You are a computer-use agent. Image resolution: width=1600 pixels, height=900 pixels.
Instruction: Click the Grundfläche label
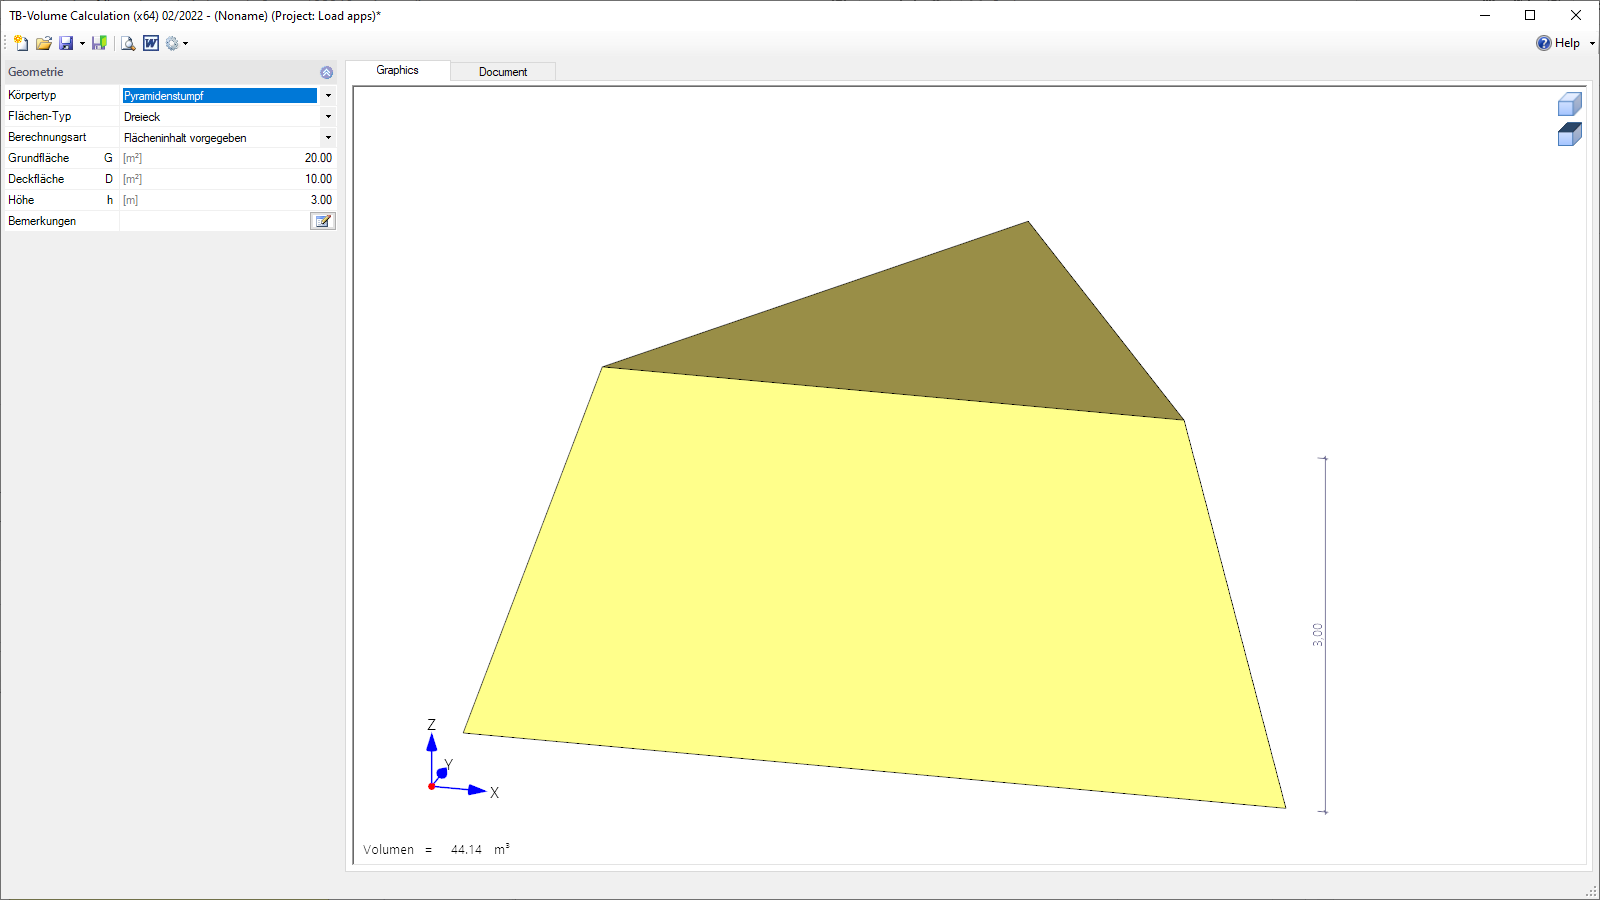(39, 158)
